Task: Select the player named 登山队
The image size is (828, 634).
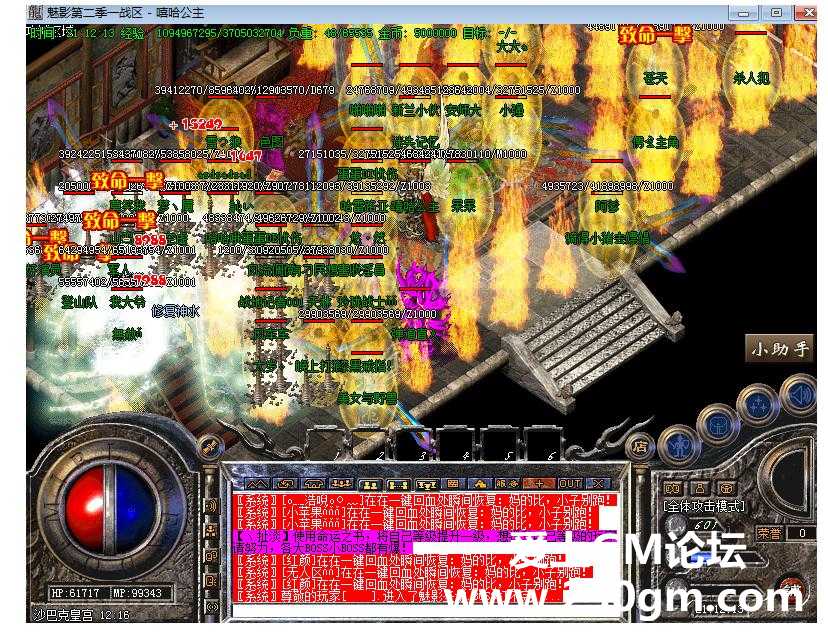Action: pos(79,303)
